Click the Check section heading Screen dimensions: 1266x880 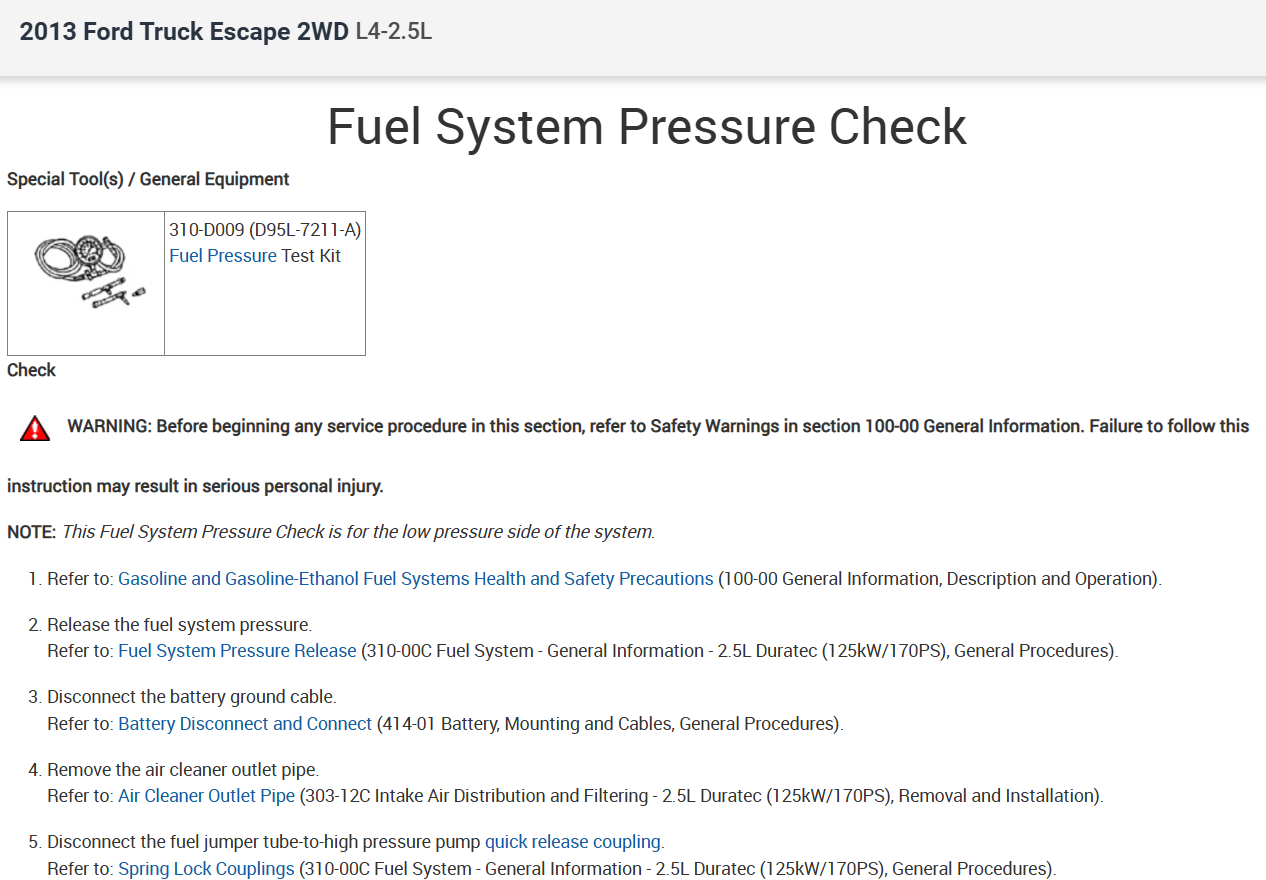[31, 370]
